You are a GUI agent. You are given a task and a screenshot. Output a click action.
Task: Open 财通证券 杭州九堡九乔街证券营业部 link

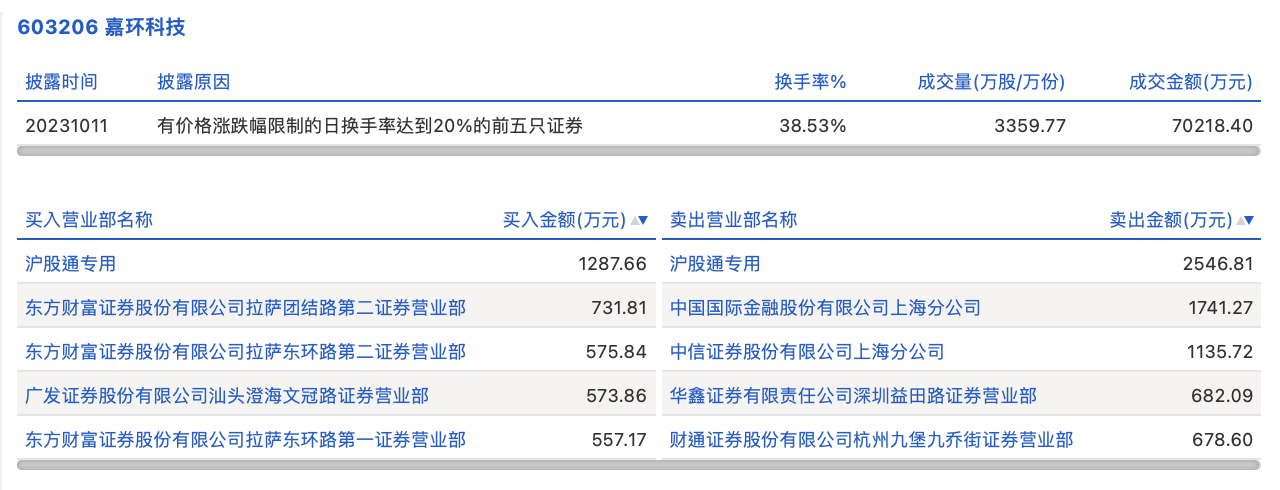[x=871, y=440]
